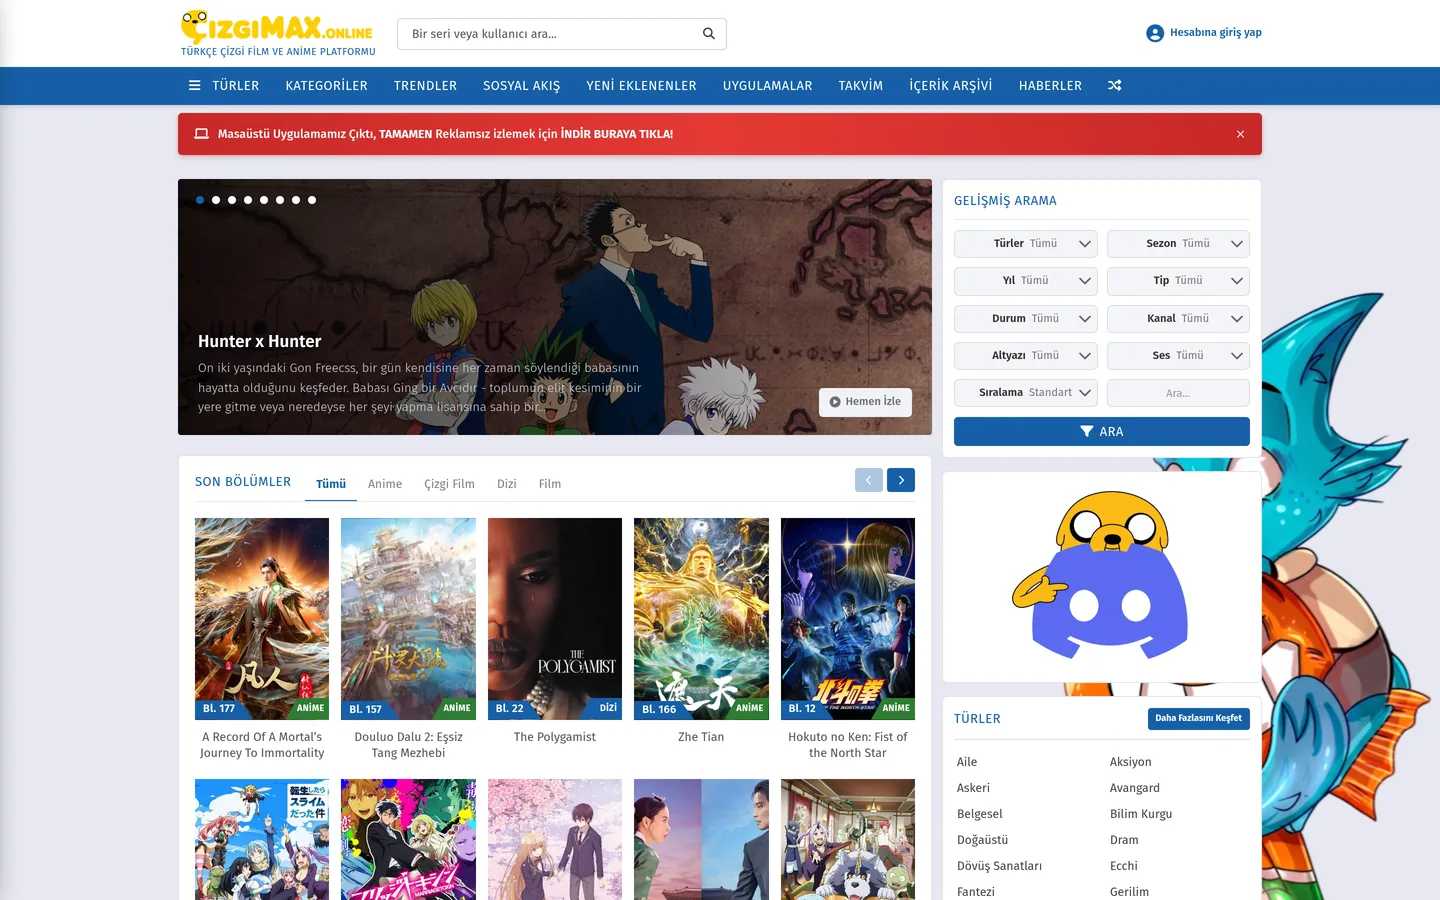Click the play icon in Hemen İzle
Screen dimensions: 1440x900
835,402
